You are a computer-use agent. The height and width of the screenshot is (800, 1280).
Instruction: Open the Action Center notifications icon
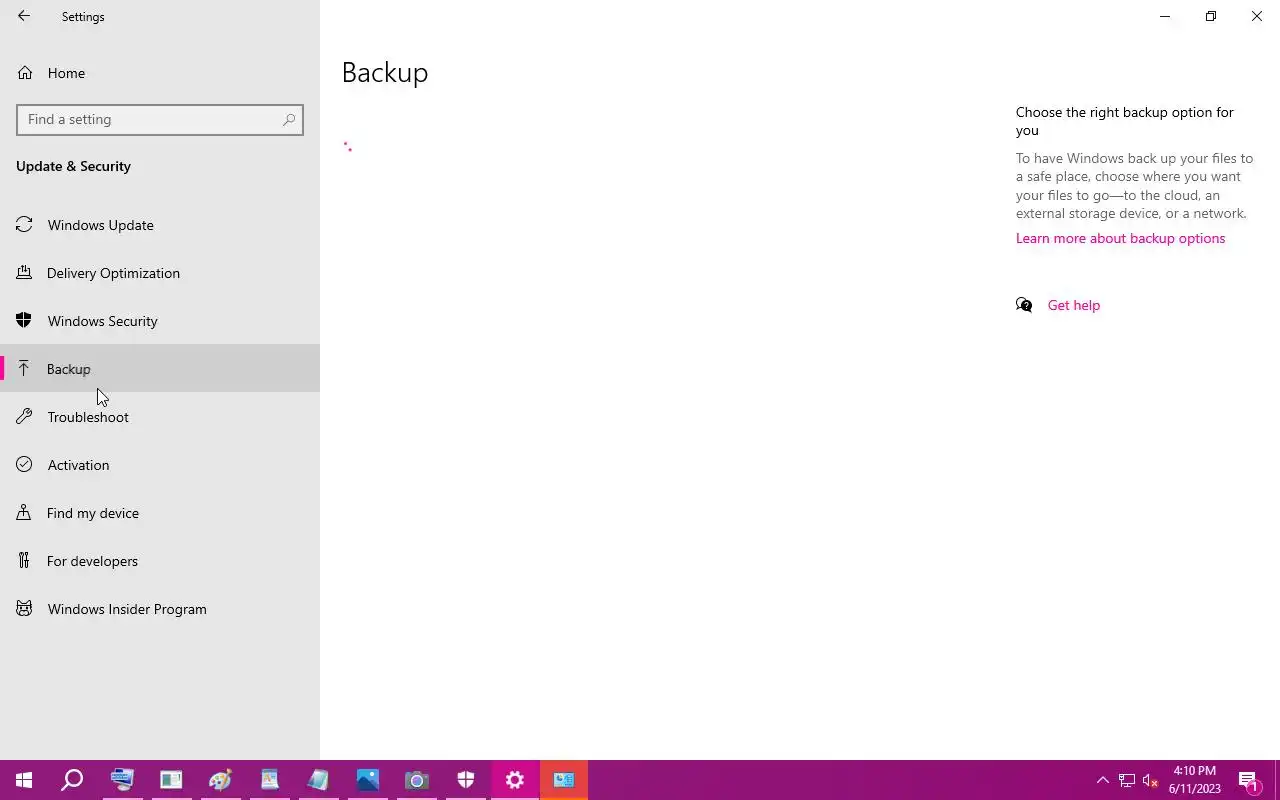click(x=1248, y=780)
